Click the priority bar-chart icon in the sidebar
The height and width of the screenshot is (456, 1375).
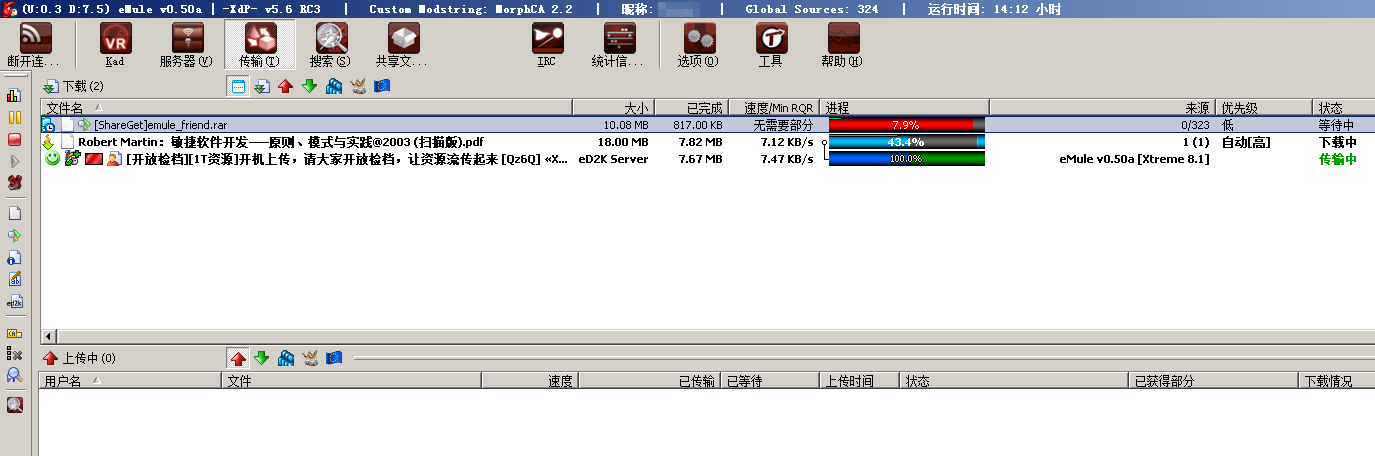14,96
